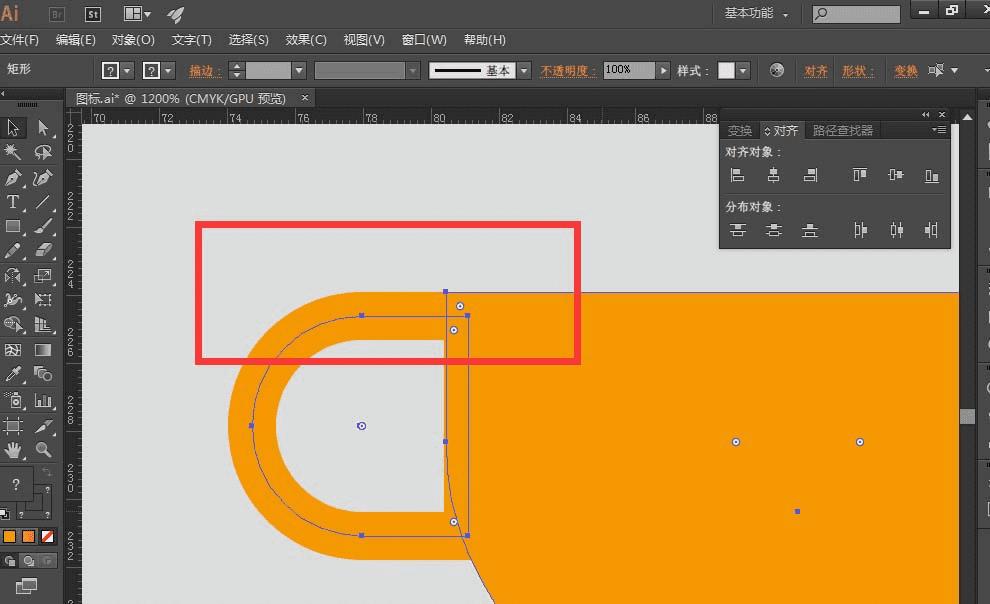Switch to the 路径查找器 tab
The width and height of the screenshot is (990, 604).
pyautogui.click(x=842, y=131)
